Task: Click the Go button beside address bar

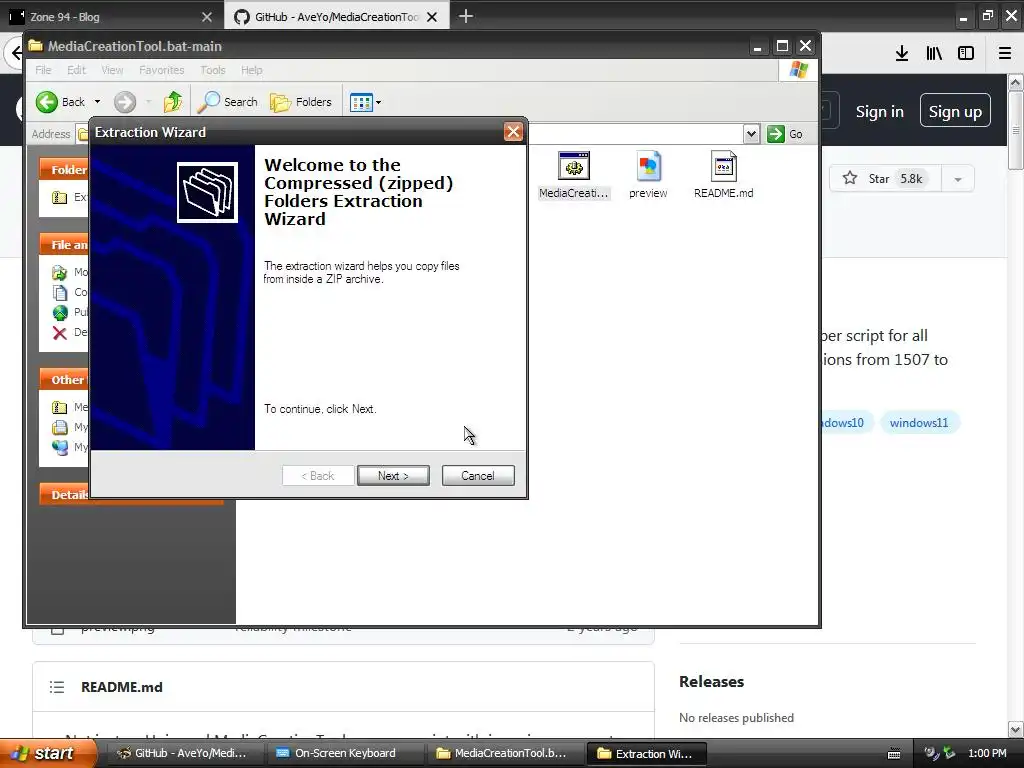Action: click(785, 134)
